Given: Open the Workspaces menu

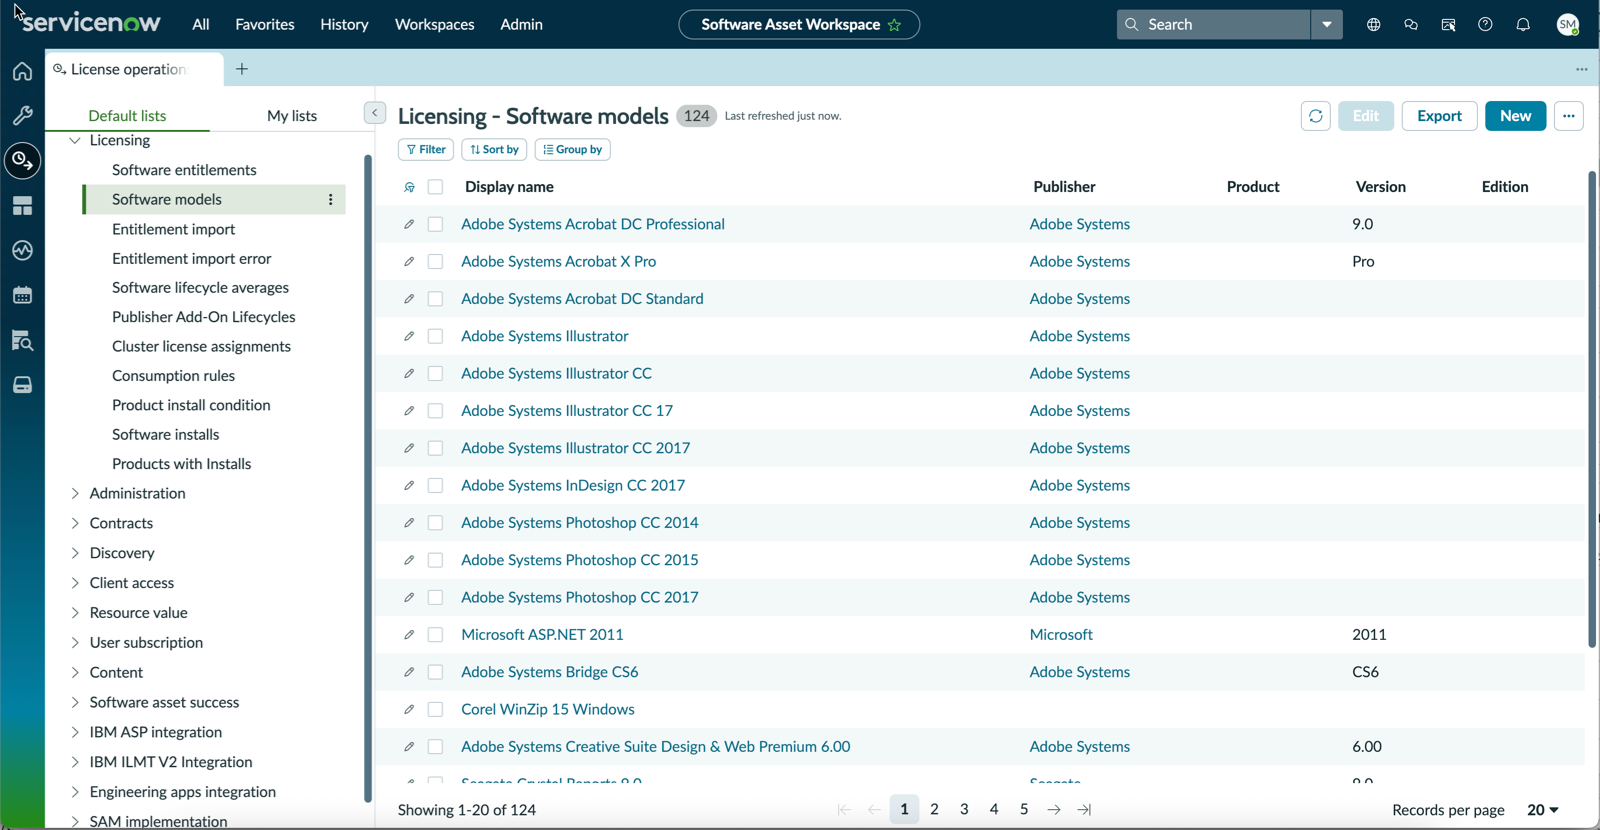Looking at the screenshot, I should tap(435, 24).
